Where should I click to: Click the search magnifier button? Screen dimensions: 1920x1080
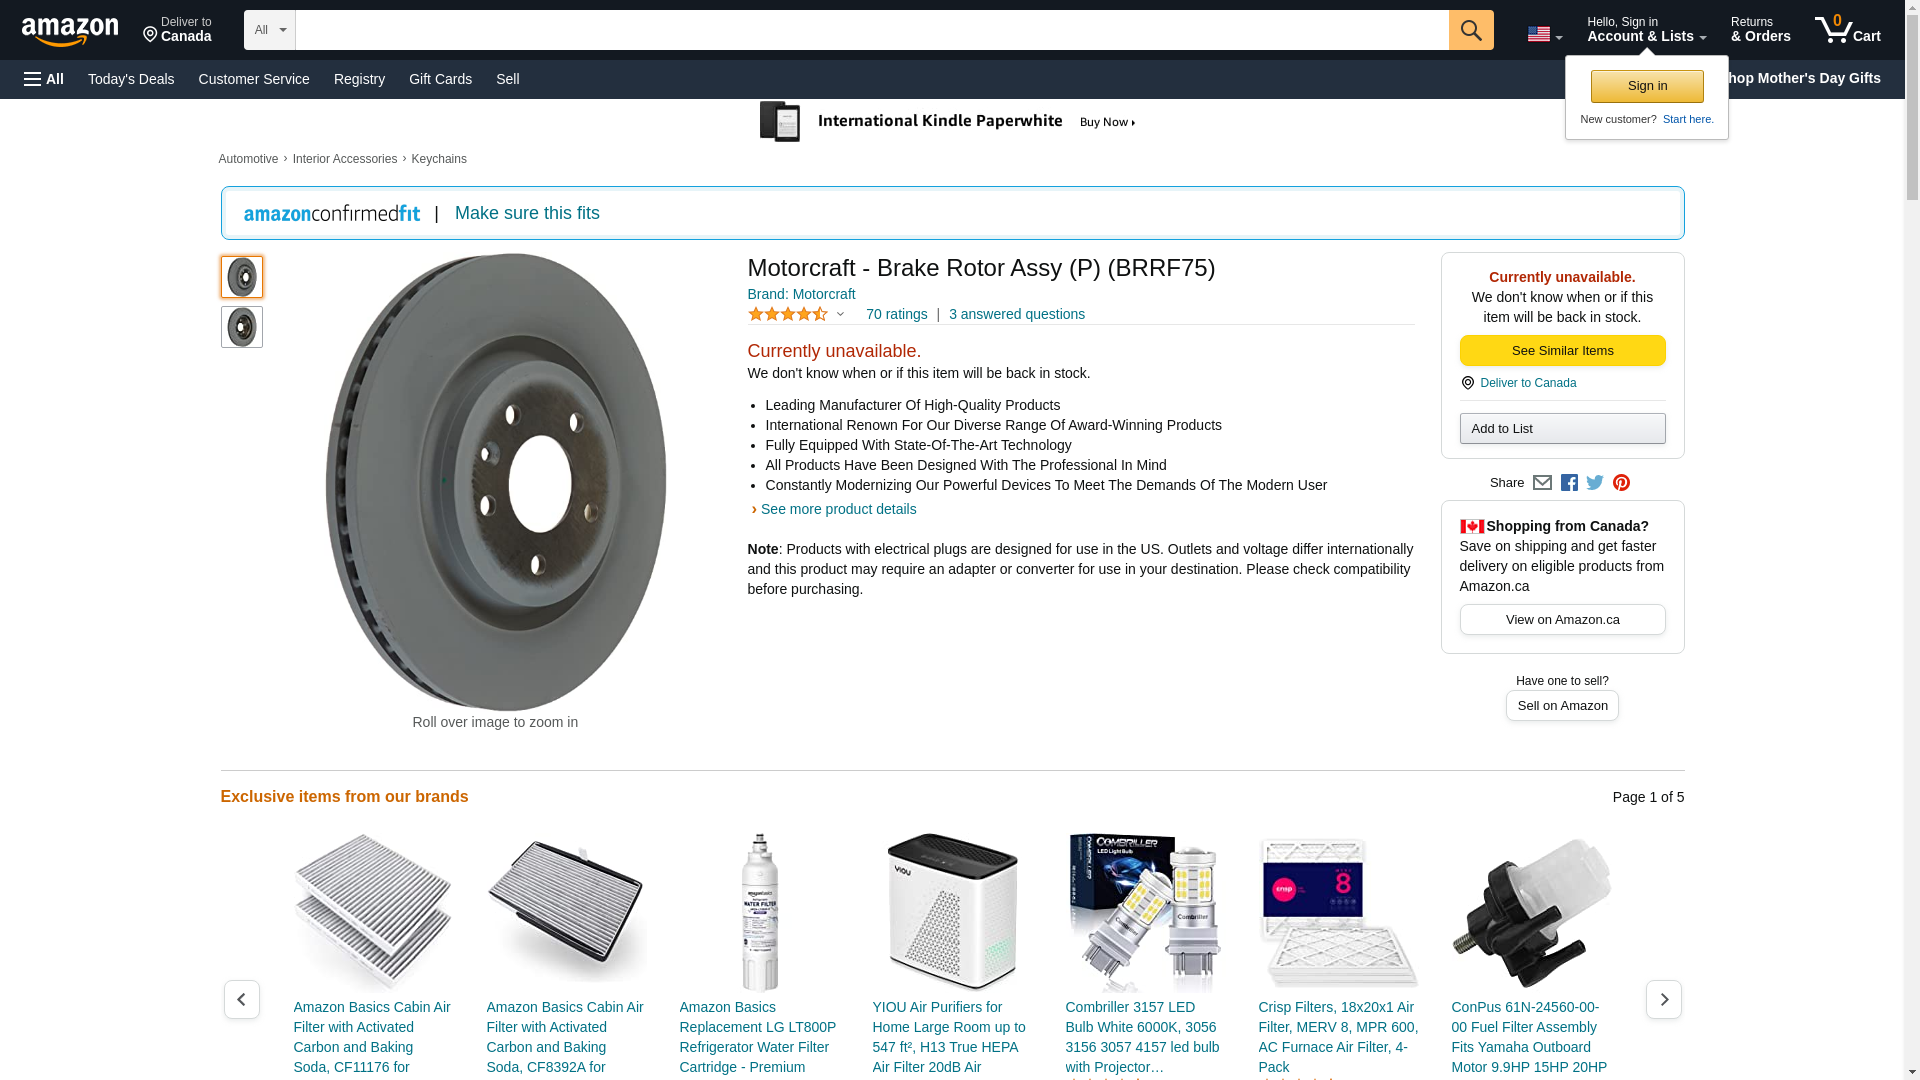click(1470, 30)
